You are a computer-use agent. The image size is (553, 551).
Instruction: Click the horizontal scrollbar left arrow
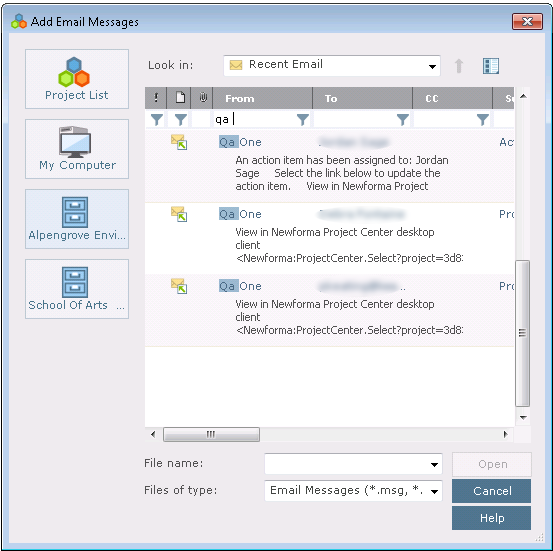pos(153,434)
